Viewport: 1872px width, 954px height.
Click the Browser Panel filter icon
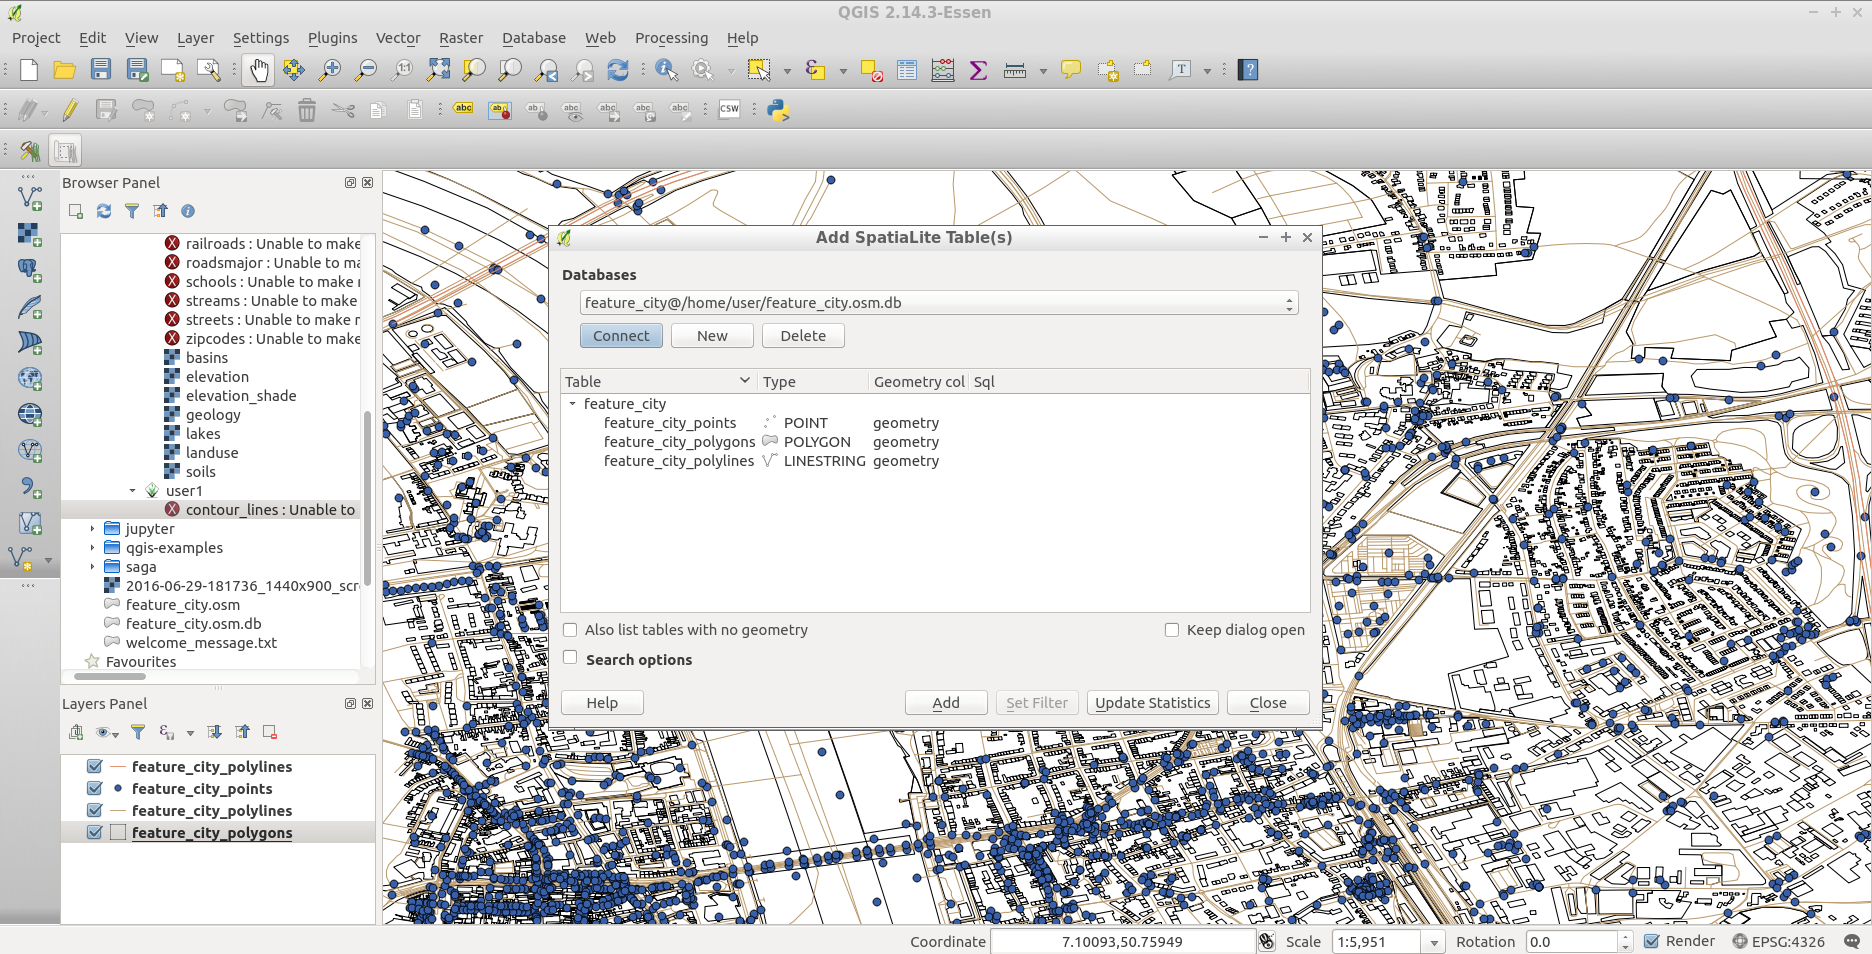point(132,211)
